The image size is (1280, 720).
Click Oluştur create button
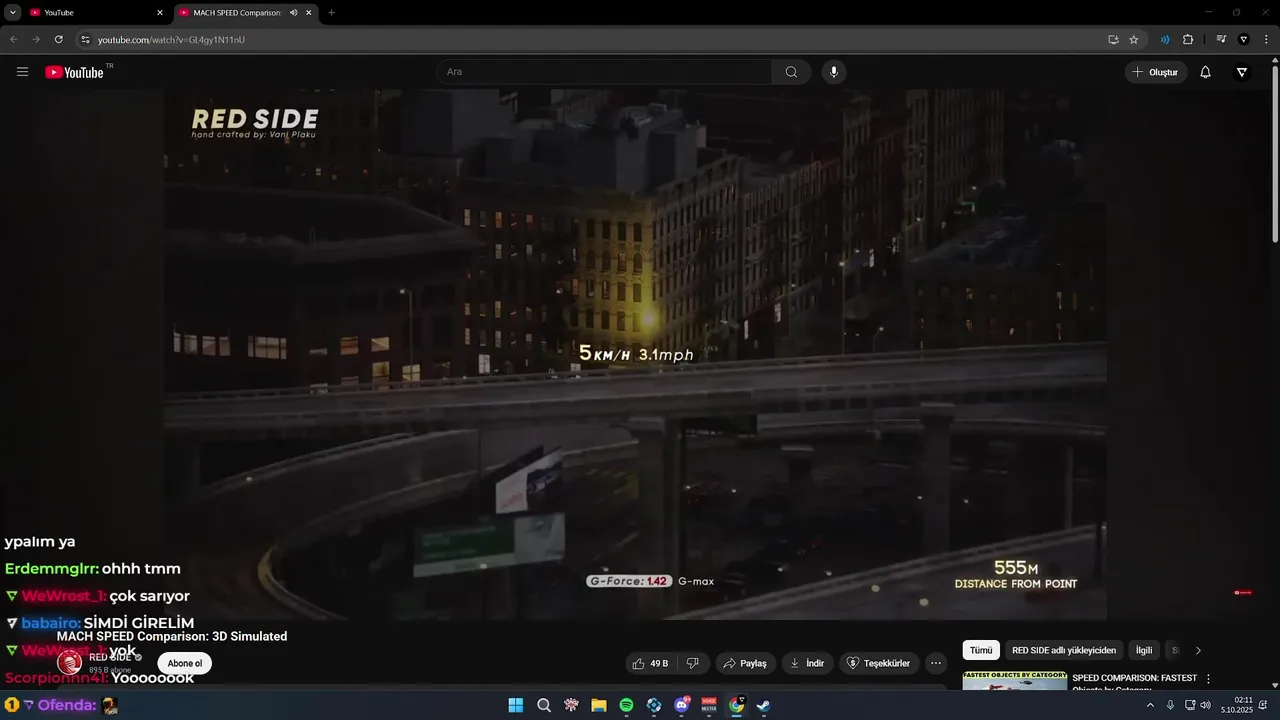click(1155, 72)
